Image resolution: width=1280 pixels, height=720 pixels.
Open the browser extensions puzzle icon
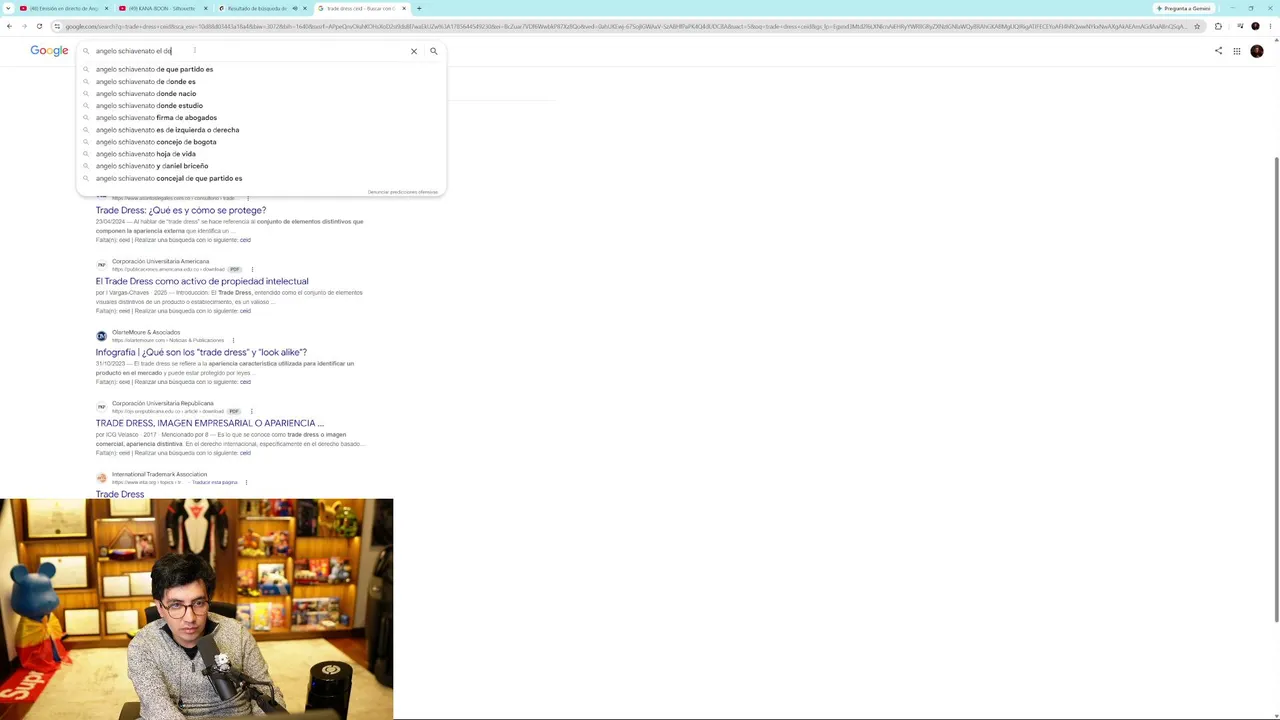(x=1218, y=26)
